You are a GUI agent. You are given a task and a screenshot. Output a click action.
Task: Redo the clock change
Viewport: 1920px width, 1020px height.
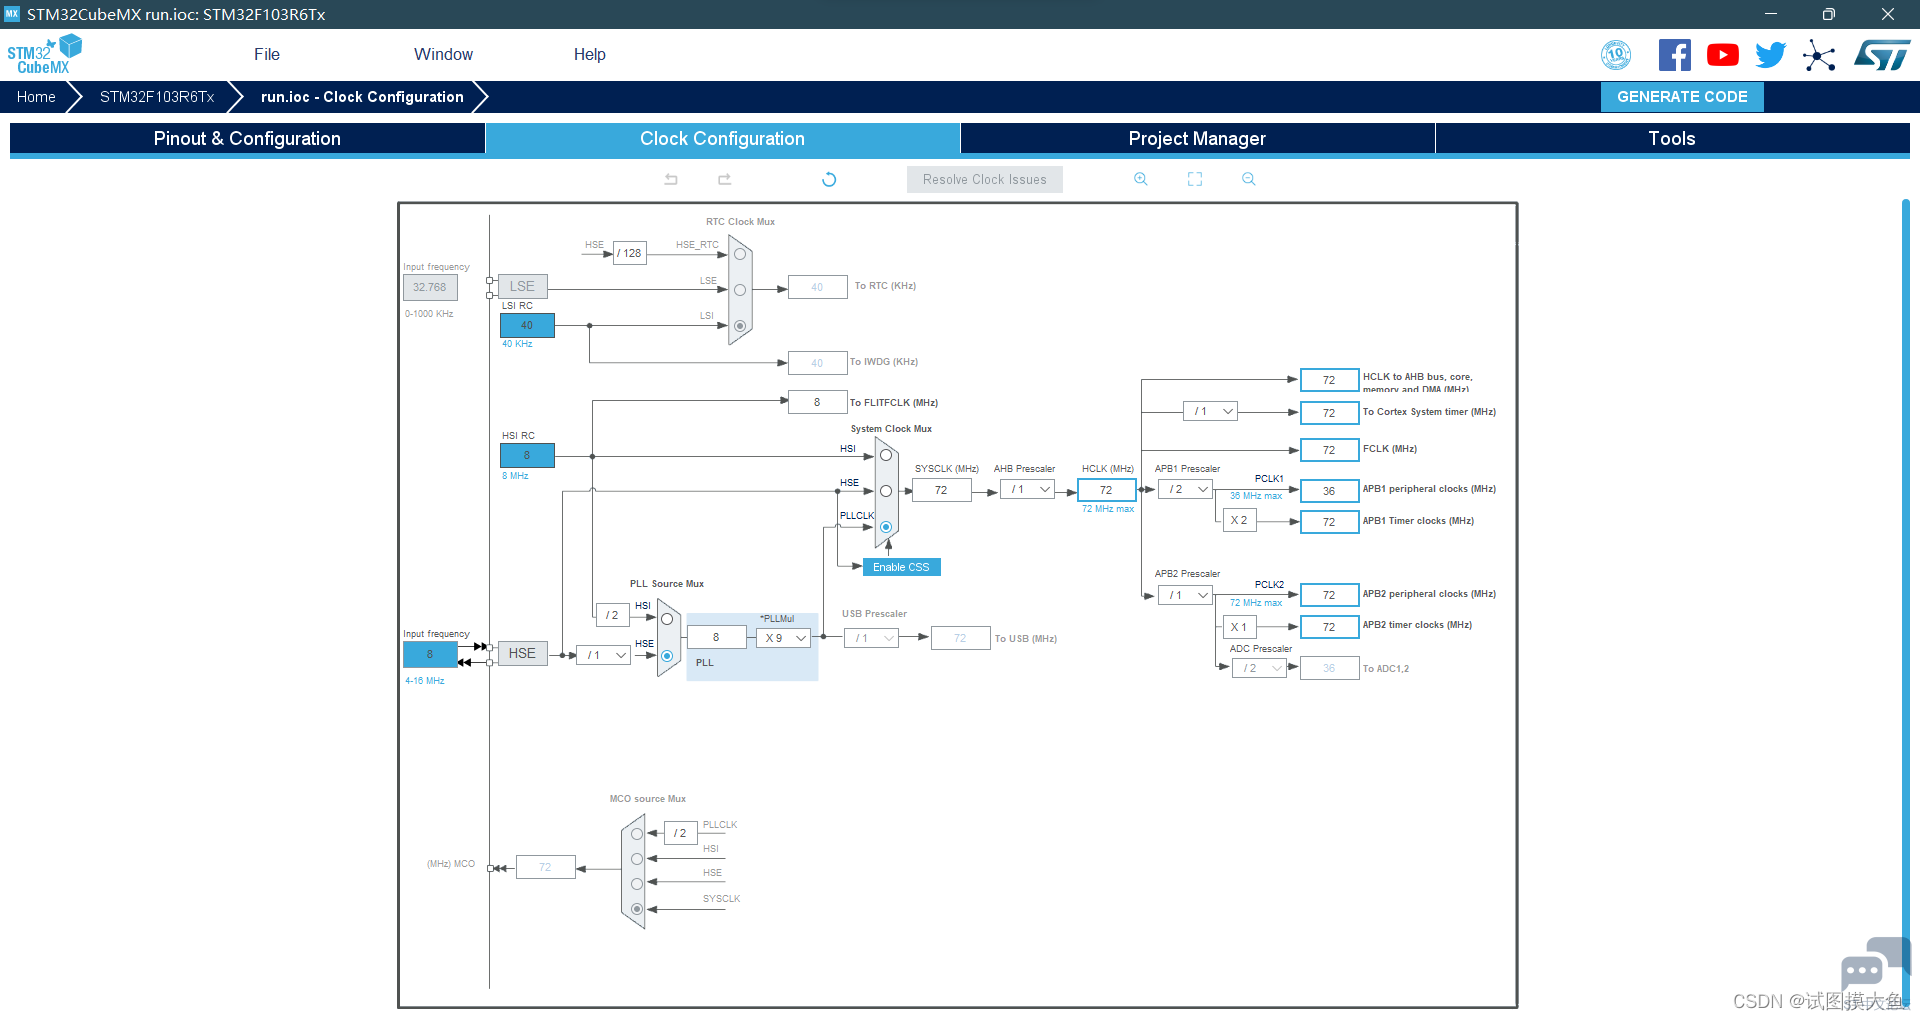725,179
